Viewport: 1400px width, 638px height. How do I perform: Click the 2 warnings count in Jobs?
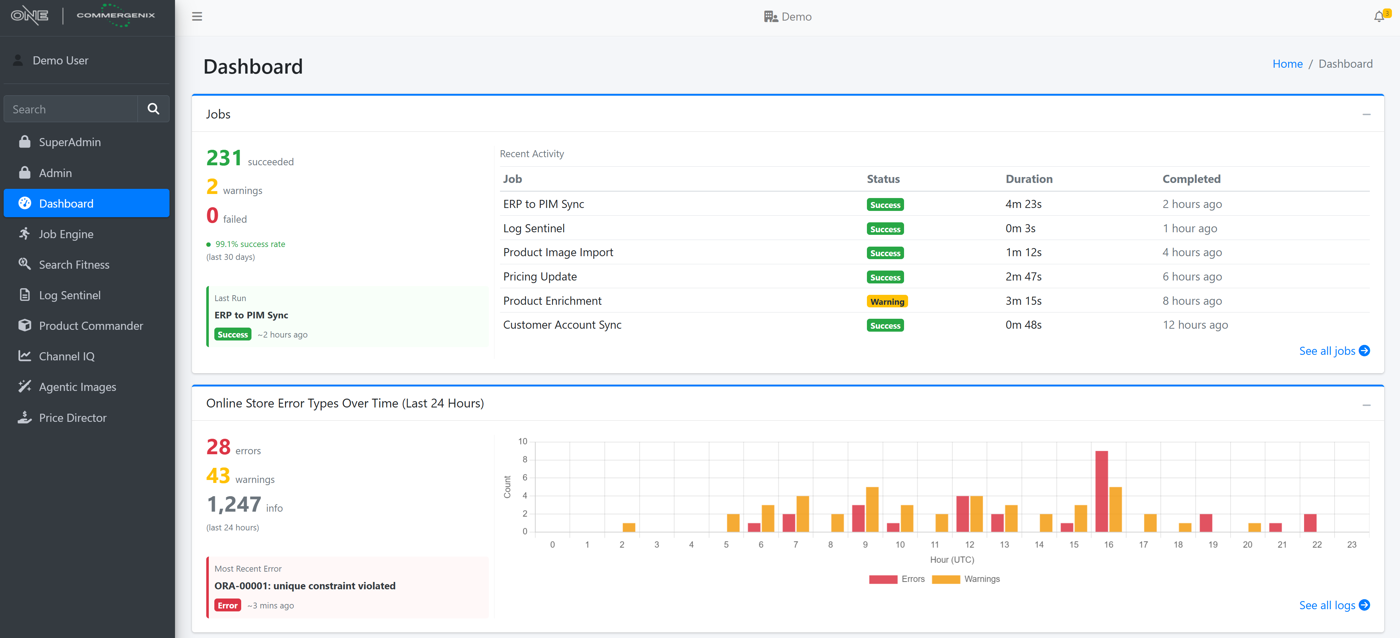pos(212,187)
